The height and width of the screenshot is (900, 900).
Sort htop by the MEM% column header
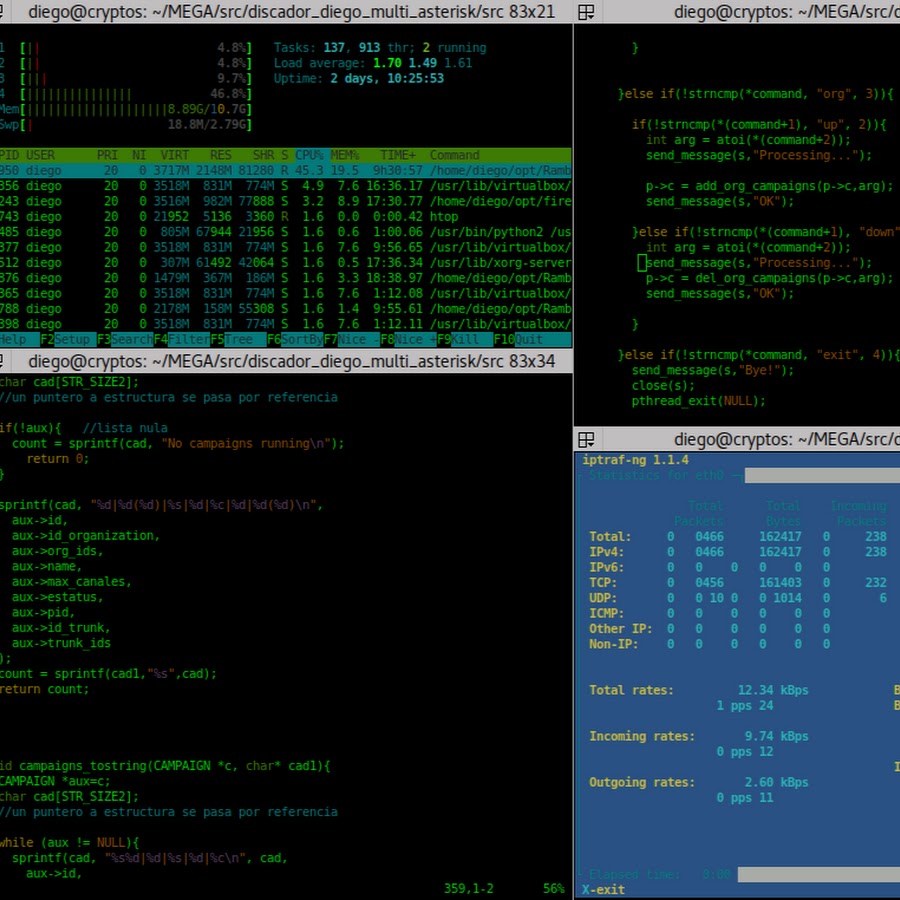pos(345,156)
